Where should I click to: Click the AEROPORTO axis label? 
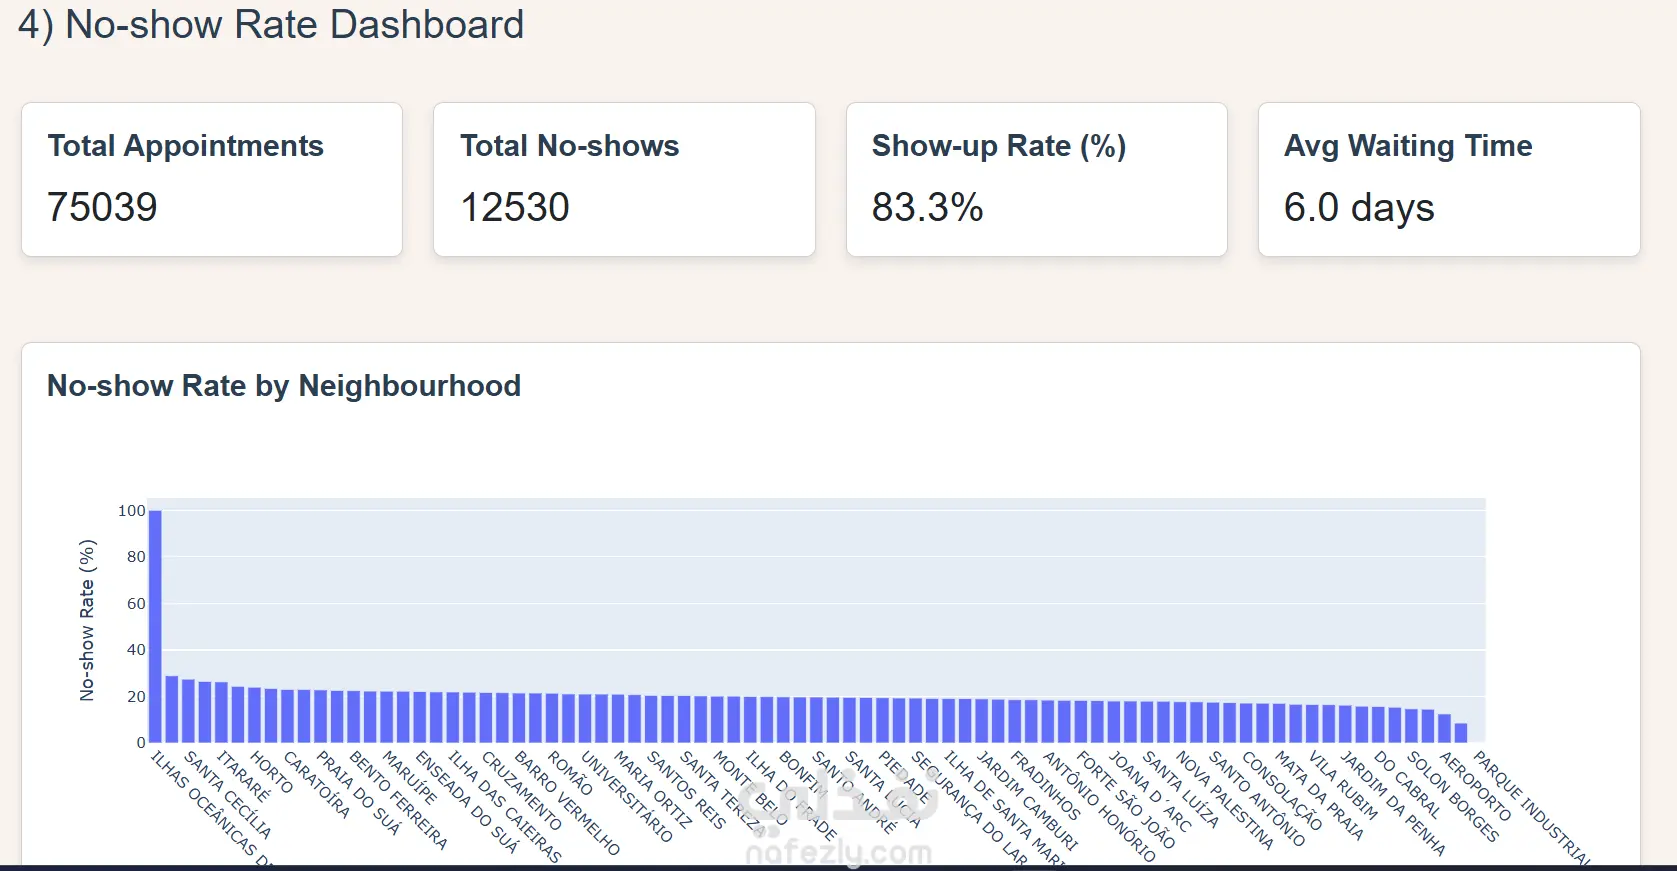click(1475, 786)
